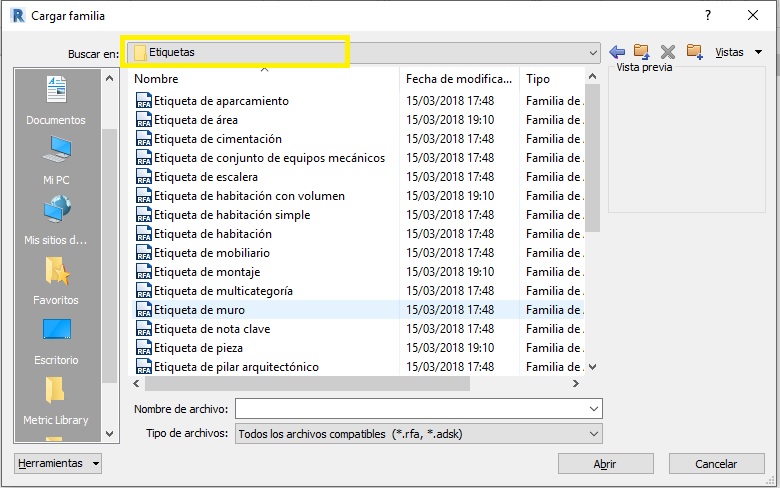Viewport: 780px width, 488px height.
Task: Click the Abrir button
Action: pos(605,464)
